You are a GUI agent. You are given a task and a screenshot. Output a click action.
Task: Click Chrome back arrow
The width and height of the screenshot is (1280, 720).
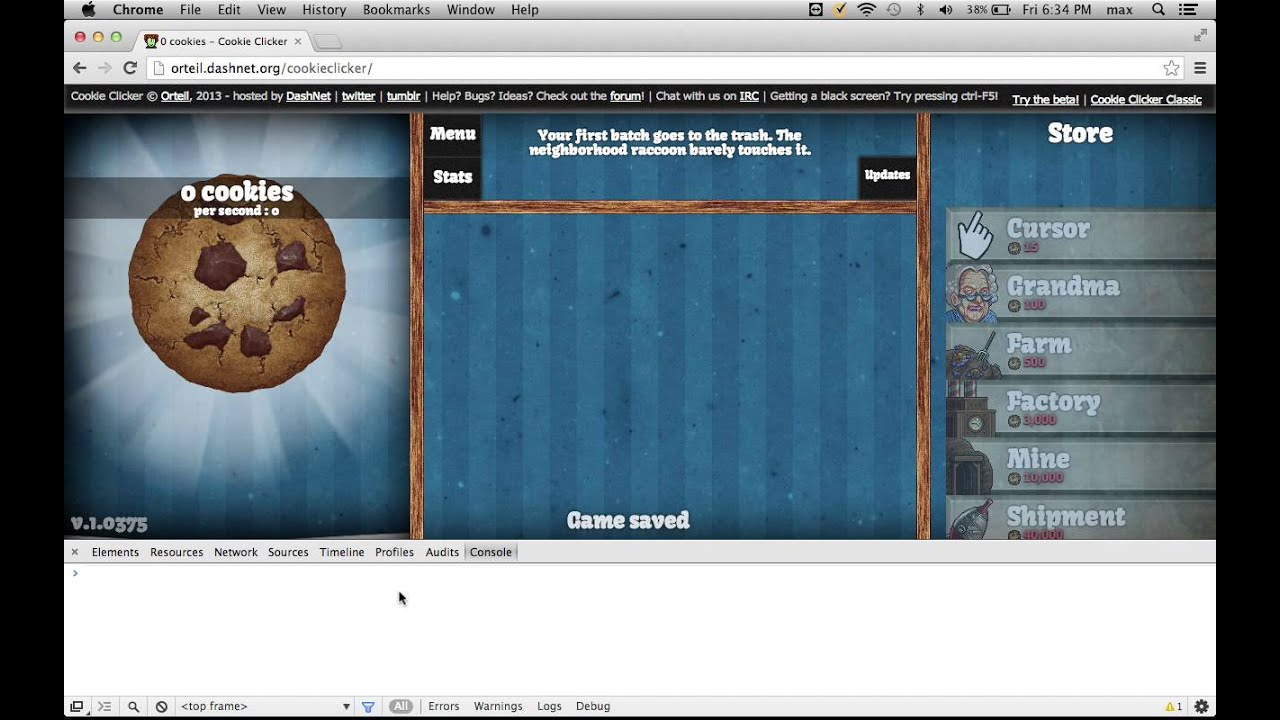click(80, 68)
